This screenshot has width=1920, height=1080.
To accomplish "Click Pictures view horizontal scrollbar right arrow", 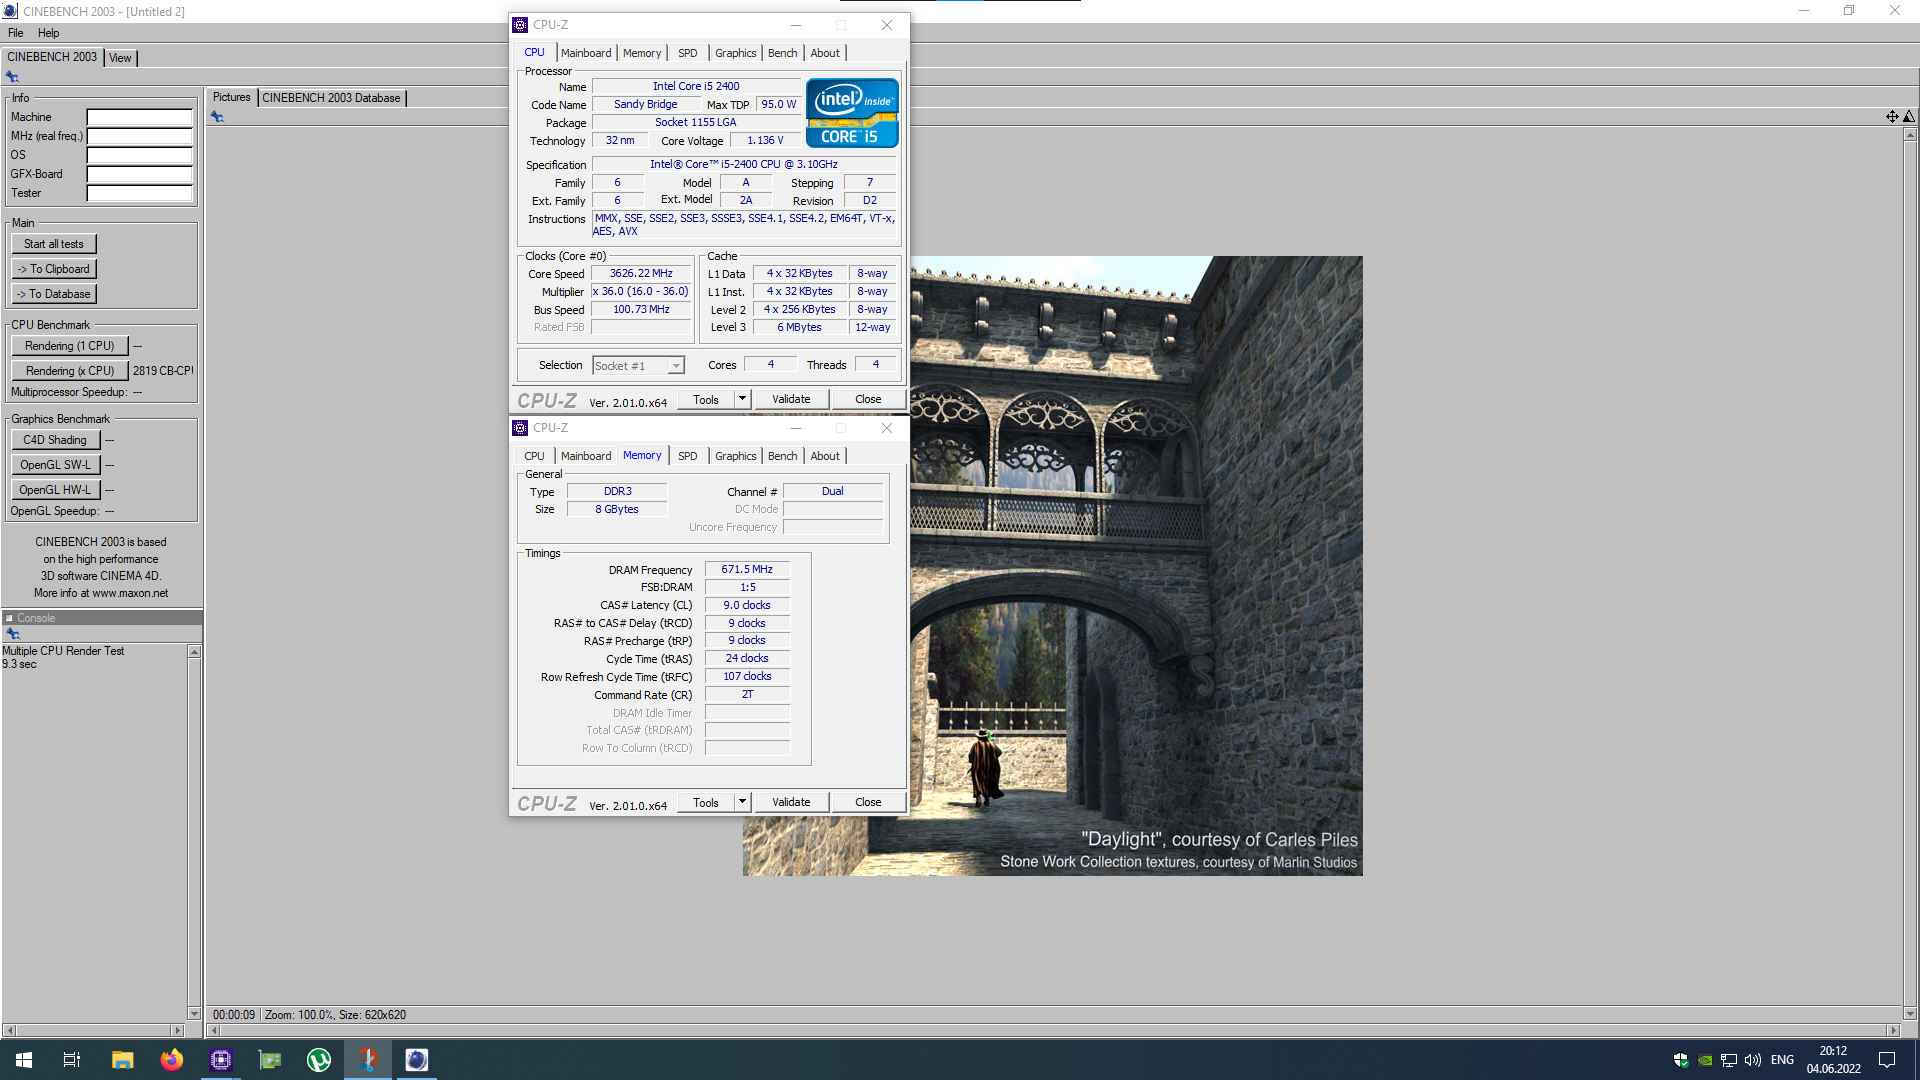I will click(1893, 1030).
